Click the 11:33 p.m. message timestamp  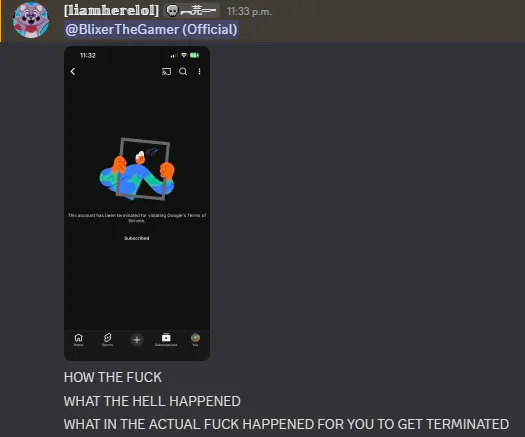pyautogui.click(x=249, y=12)
